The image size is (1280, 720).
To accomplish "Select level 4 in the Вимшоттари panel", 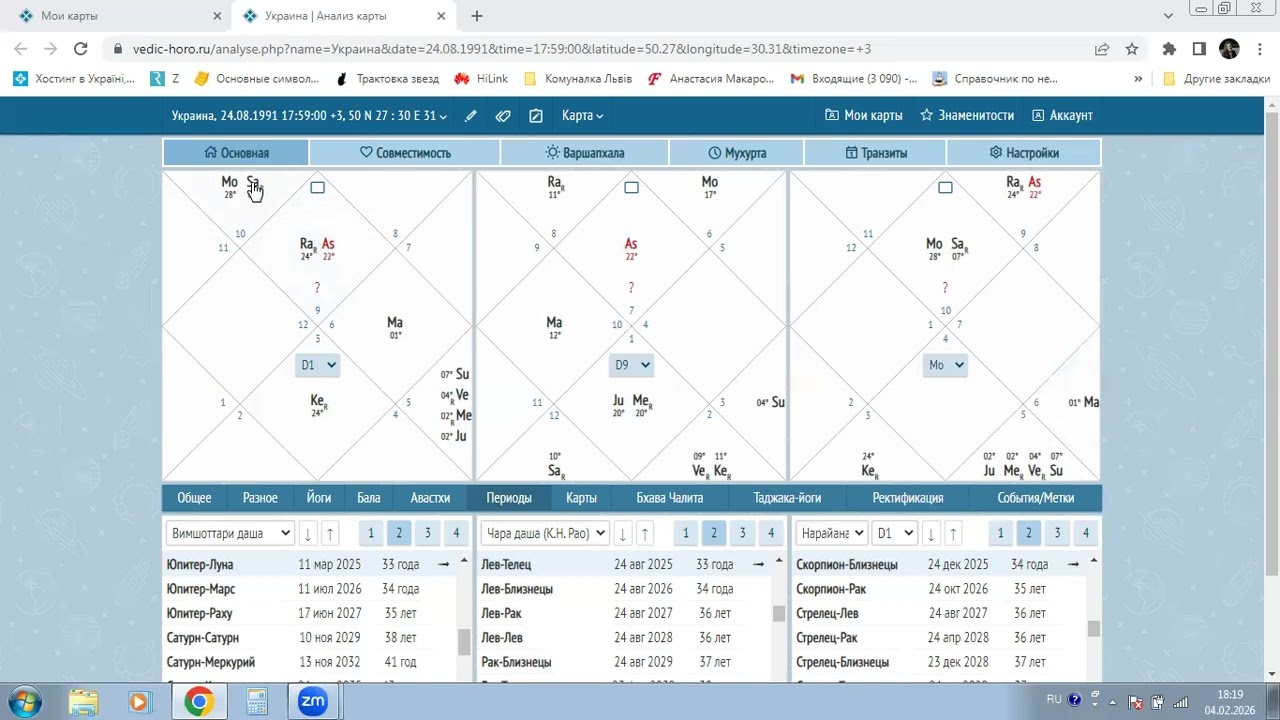I will click(456, 533).
